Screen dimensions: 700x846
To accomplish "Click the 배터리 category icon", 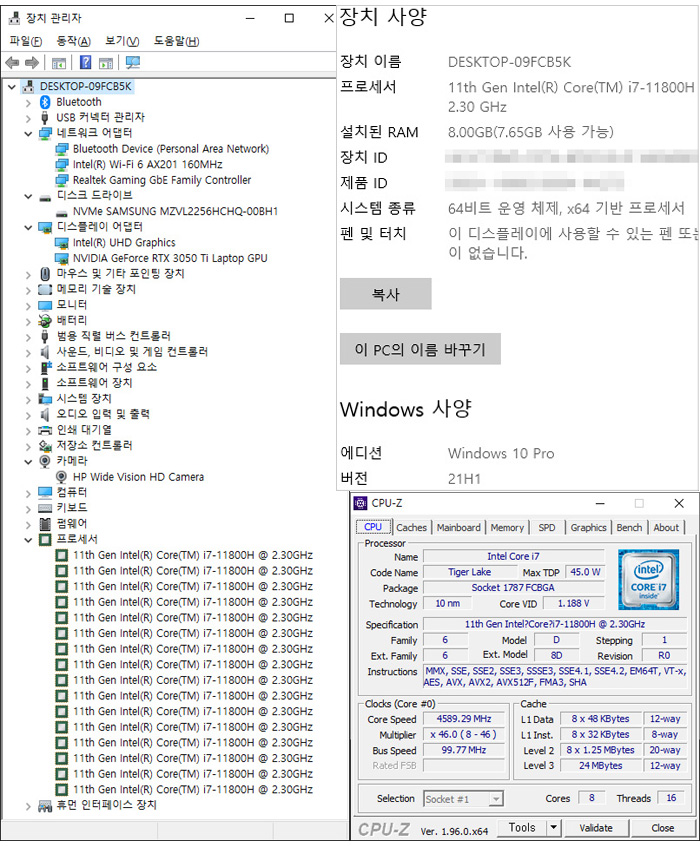I will tap(45, 321).
